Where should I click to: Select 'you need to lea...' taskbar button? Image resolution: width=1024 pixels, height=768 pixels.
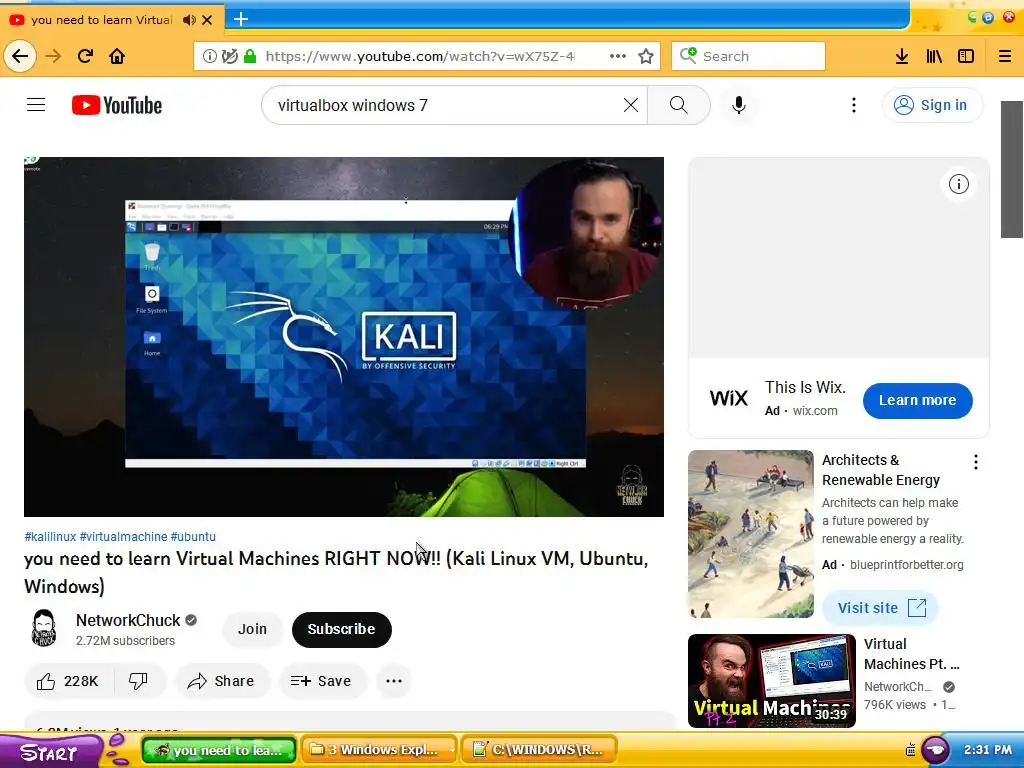pyautogui.click(x=219, y=750)
